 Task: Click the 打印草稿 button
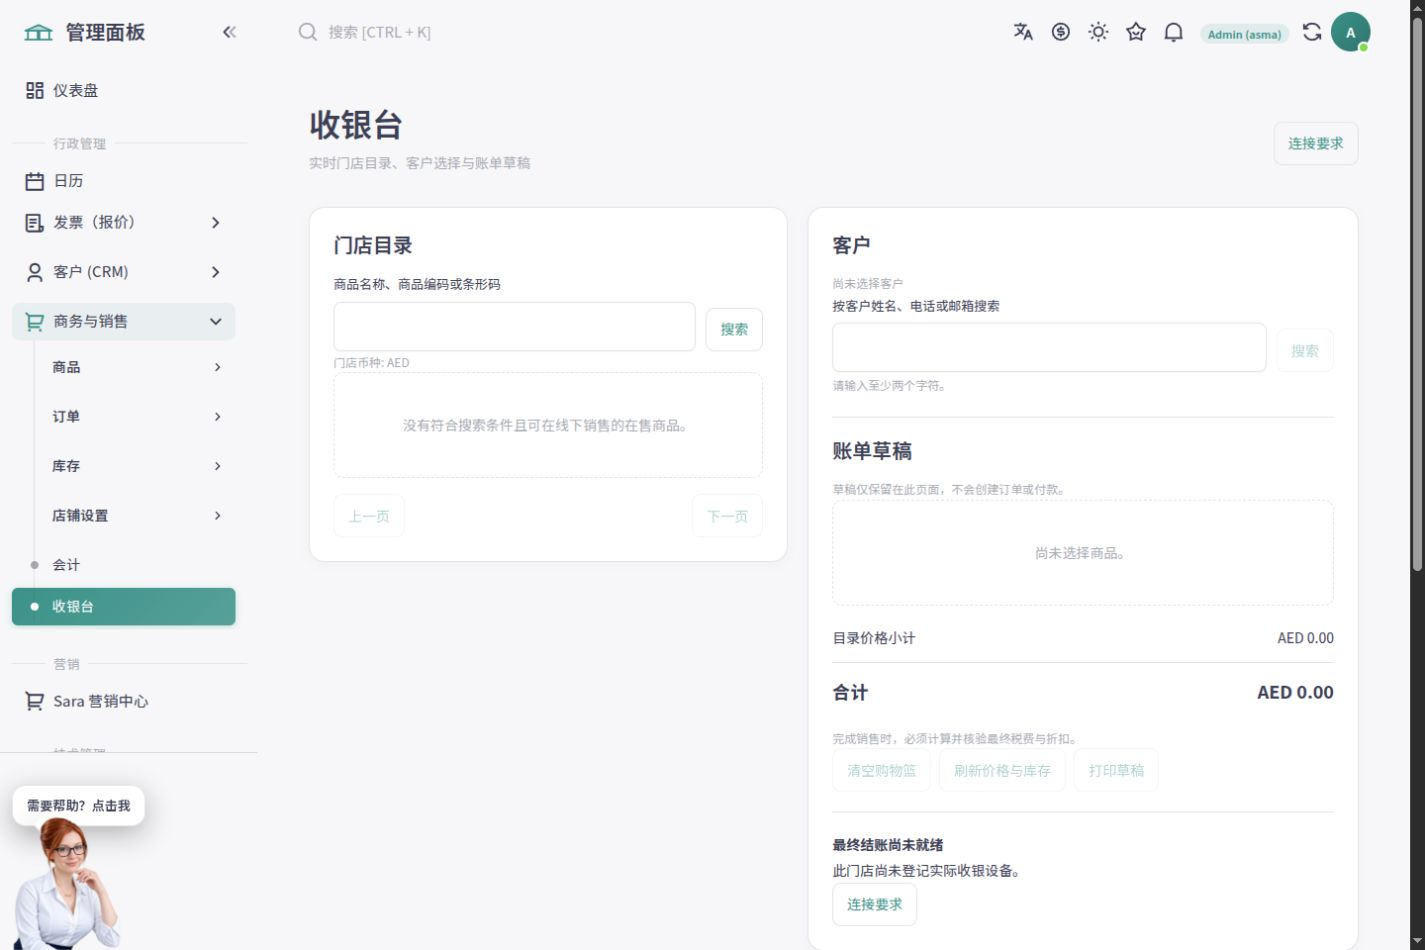pos(1116,770)
